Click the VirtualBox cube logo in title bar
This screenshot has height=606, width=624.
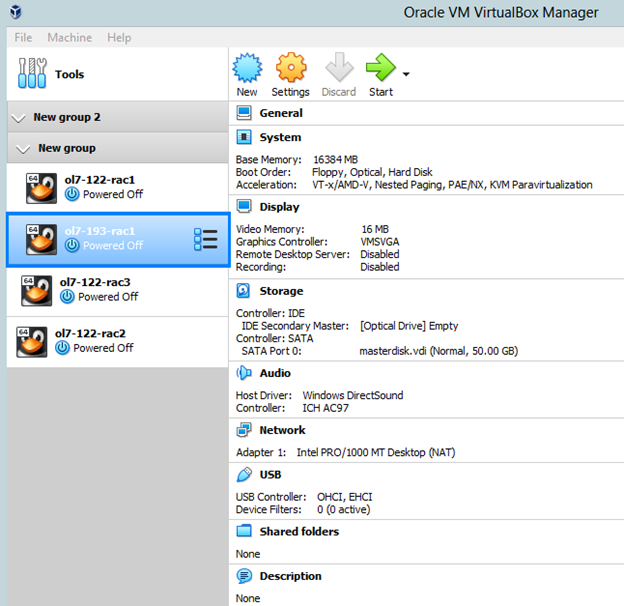click(x=16, y=12)
